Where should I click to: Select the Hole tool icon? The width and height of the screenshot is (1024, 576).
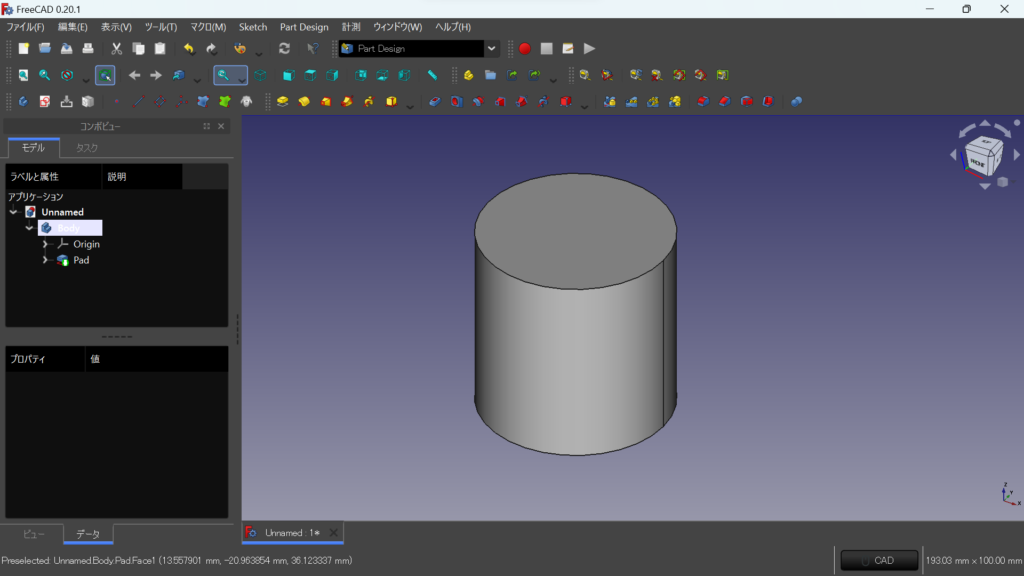pos(456,101)
